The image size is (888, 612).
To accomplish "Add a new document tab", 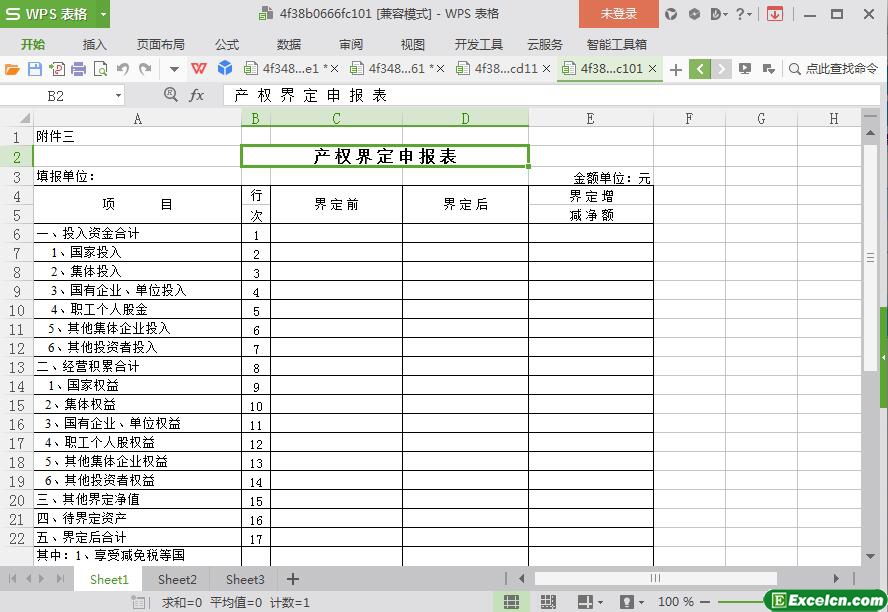I will point(675,70).
